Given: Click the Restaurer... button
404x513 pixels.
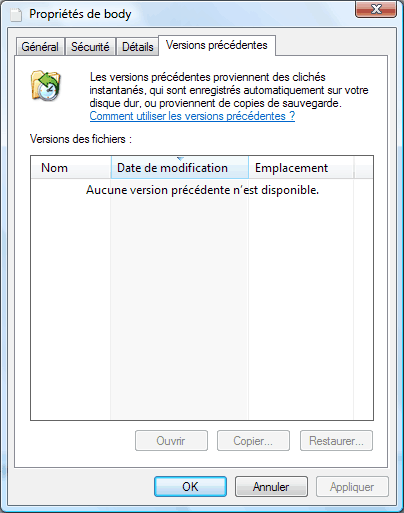Looking at the screenshot, I should pyautogui.click(x=336, y=441).
